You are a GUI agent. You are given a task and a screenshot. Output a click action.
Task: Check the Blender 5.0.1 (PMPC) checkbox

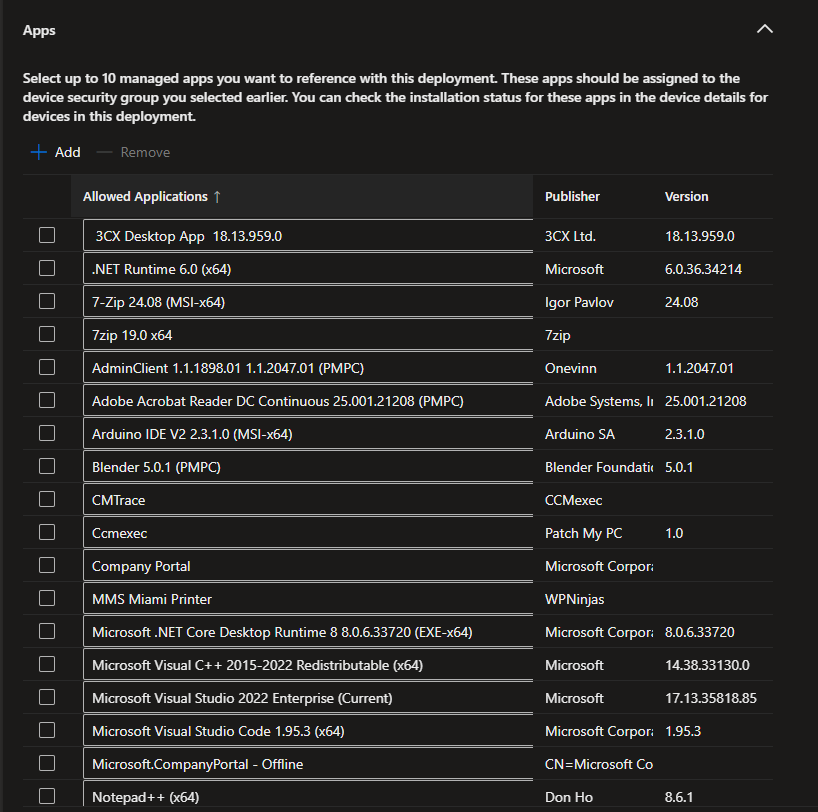coord(47,466)
